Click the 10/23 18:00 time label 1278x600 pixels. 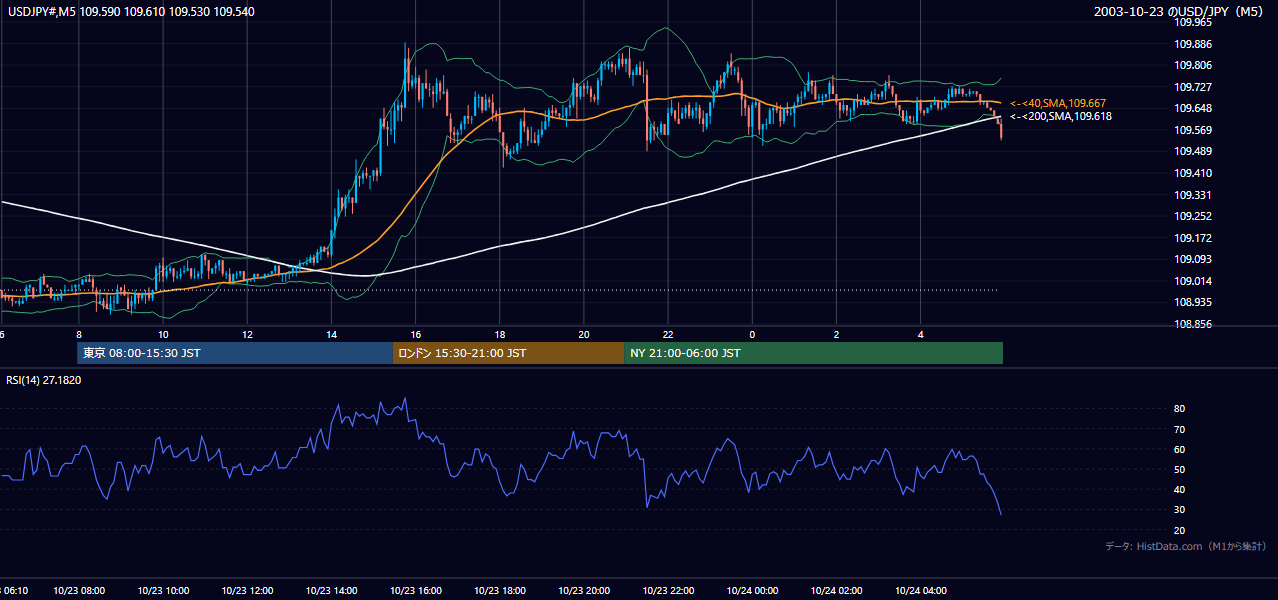coord(499,591)
